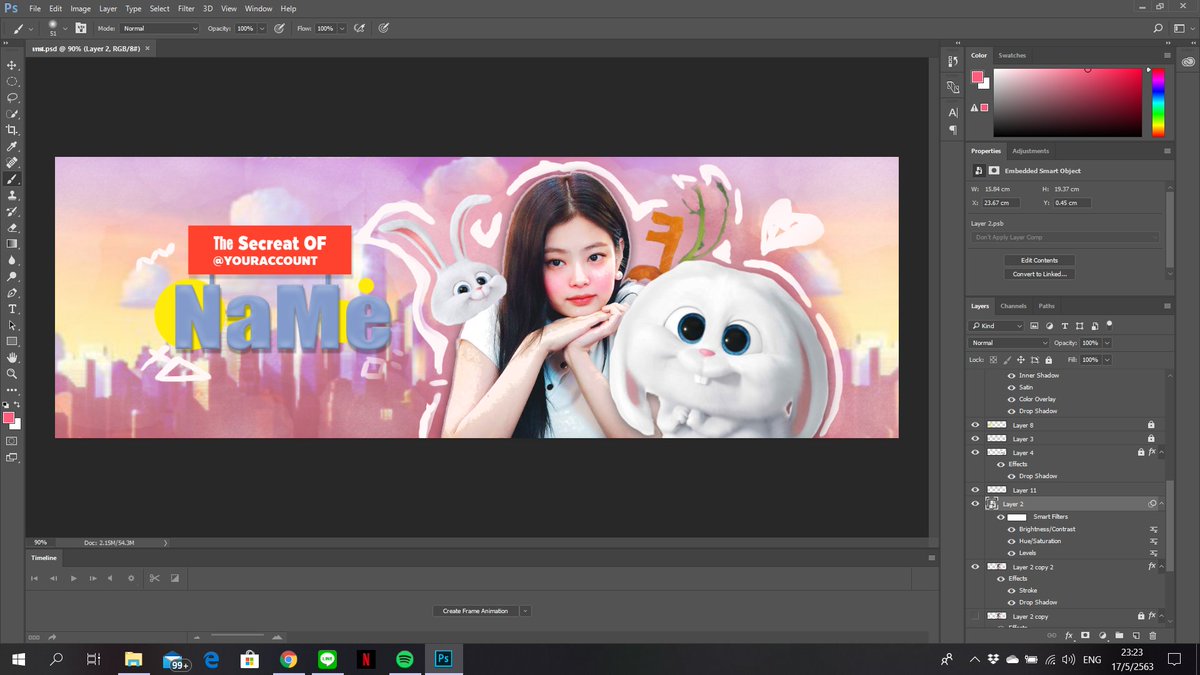Go to the timeline first frame

[x=35, y=578]
